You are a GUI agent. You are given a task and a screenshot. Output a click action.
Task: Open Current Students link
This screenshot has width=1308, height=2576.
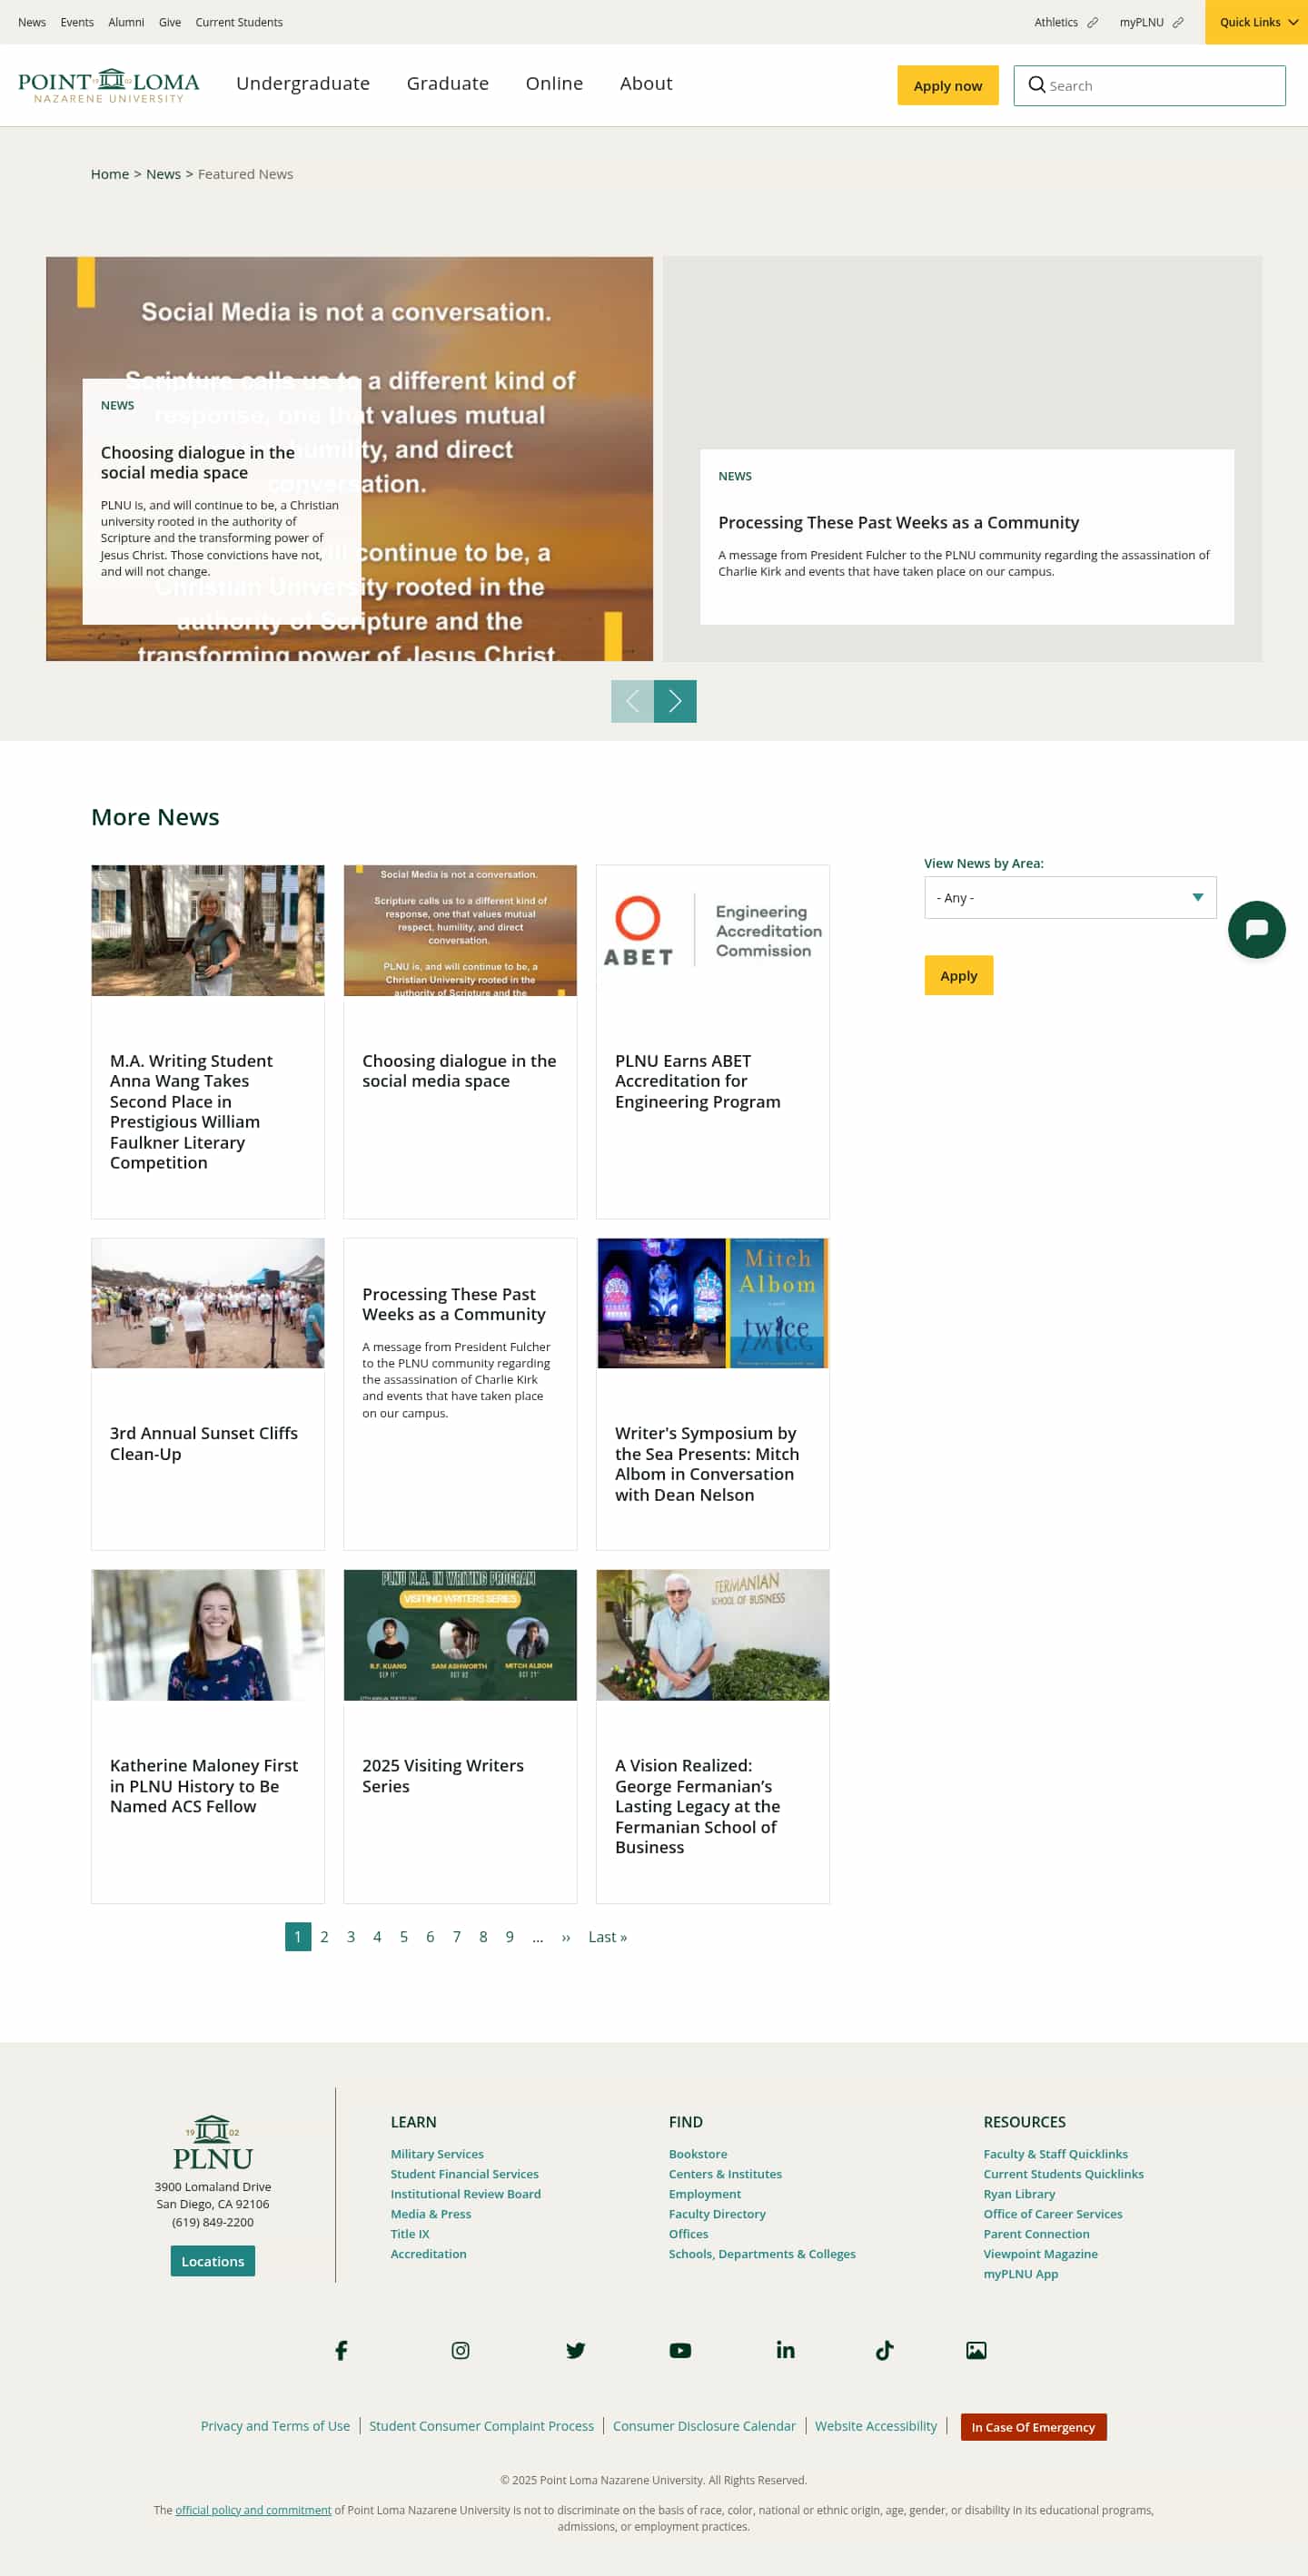click(x=239, y=22)
